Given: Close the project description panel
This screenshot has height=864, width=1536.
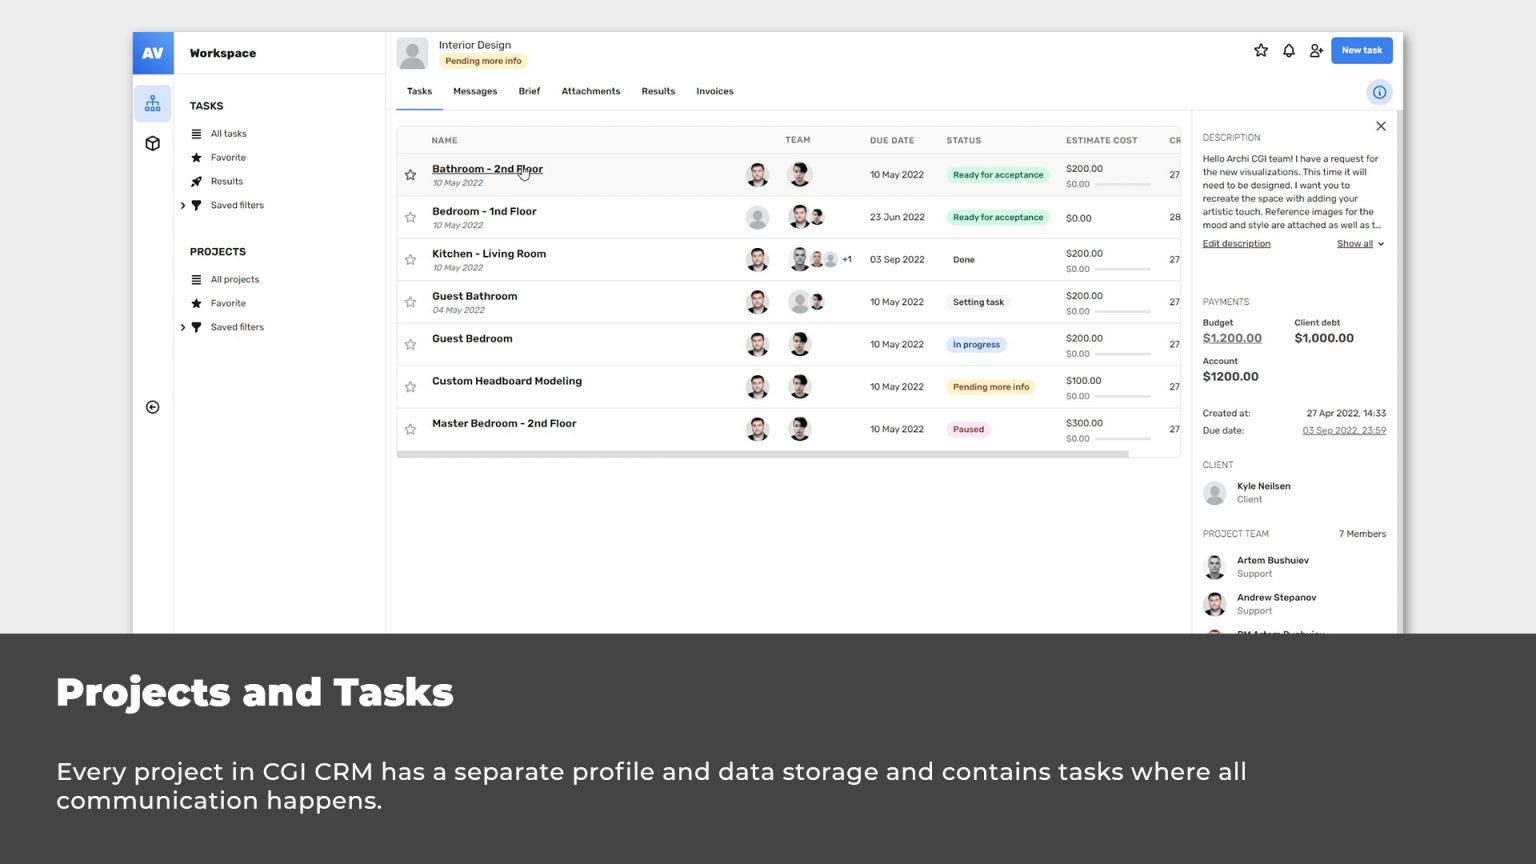Looking at the screenshot, I should 1381,126.
